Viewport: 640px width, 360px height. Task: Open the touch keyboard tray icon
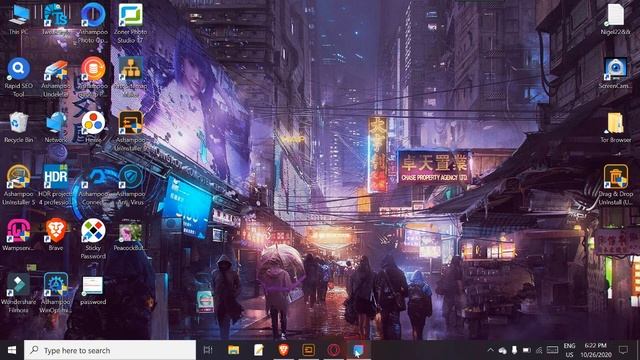pyautogui.click(x=552, y=350)
